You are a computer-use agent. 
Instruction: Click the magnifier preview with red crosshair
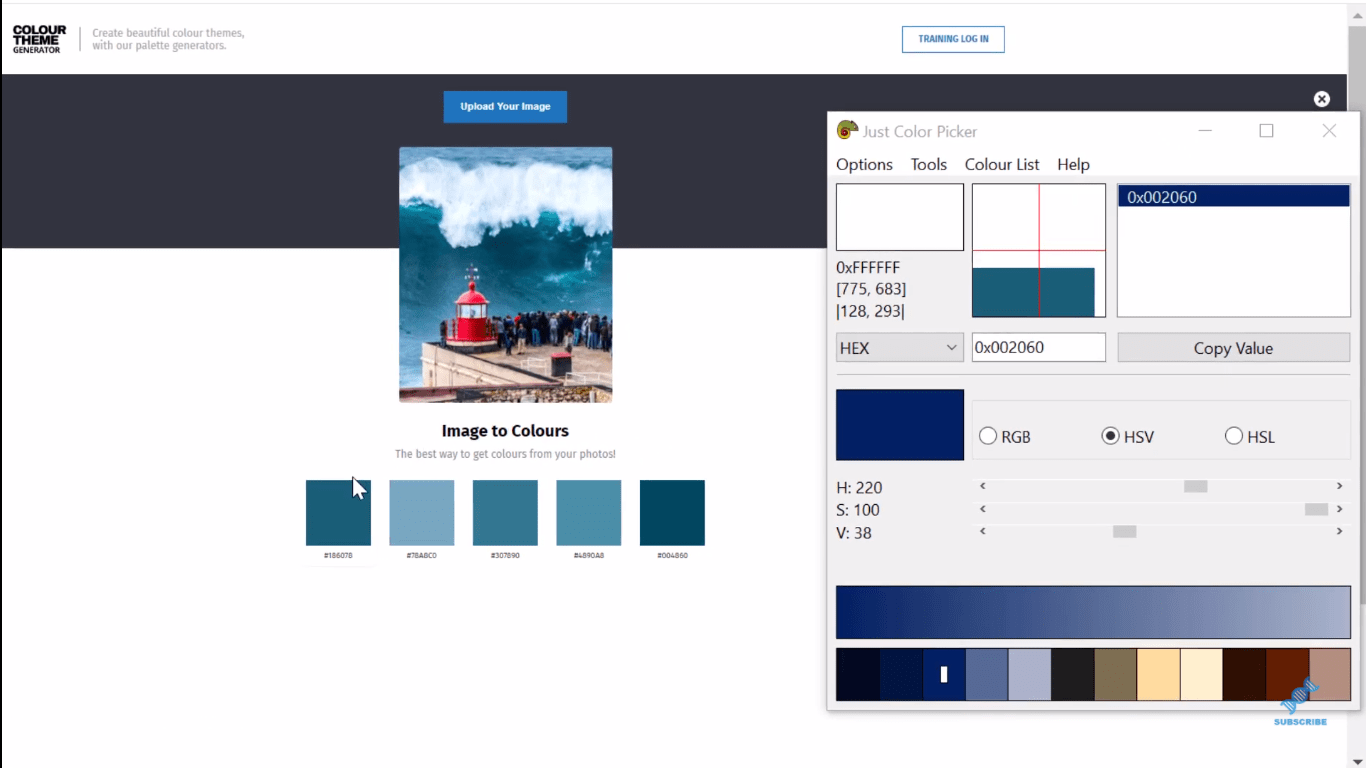click(1038, 250)
